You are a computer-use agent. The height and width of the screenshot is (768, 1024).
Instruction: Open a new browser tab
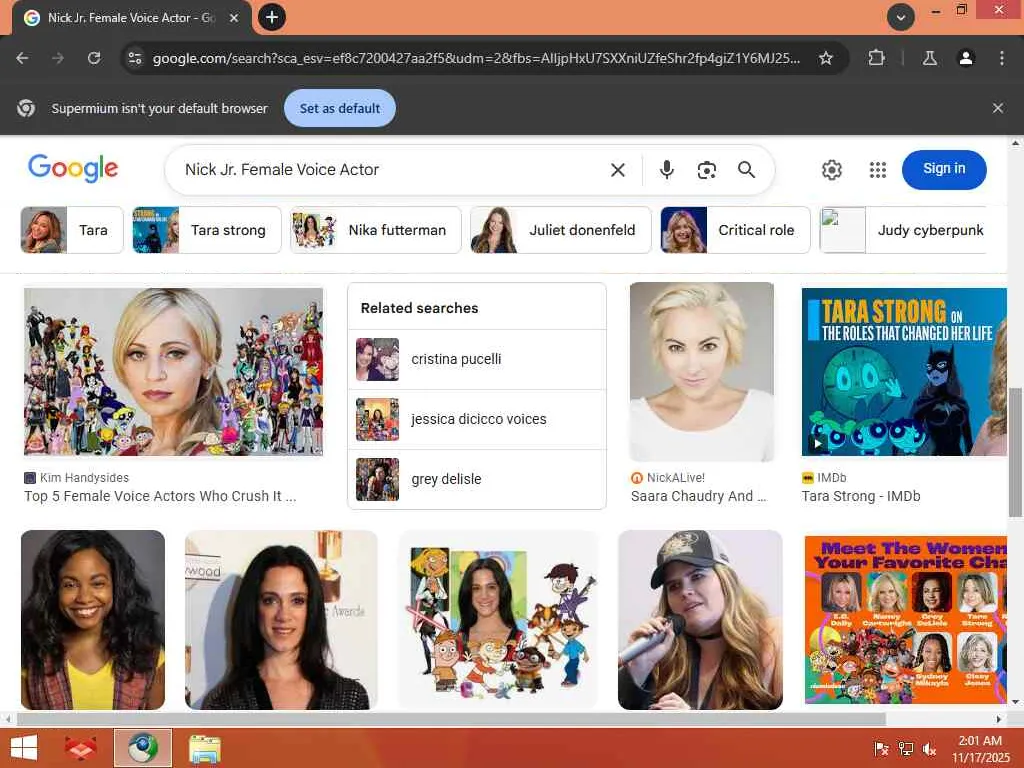(272, 17)
